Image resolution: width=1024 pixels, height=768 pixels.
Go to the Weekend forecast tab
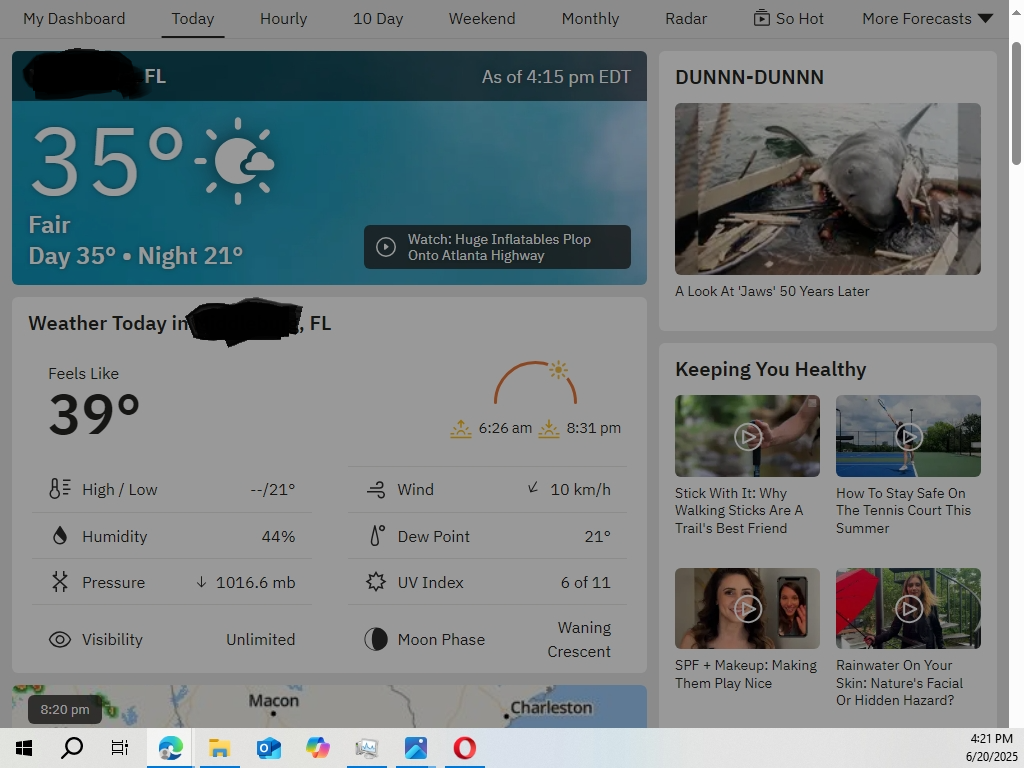pos(482,19)
